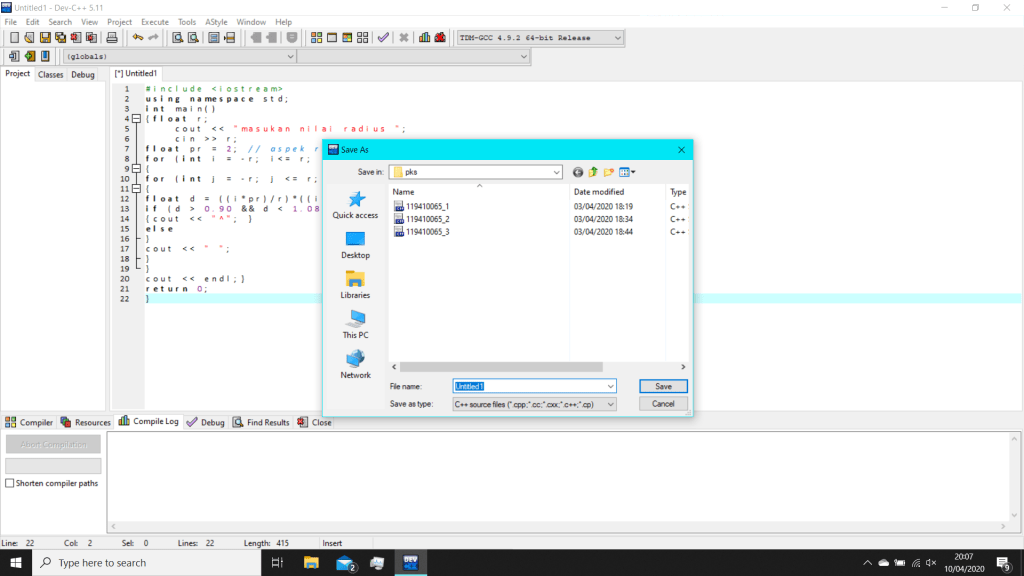This screenshot has width=1024, height=576.
Task: Select This PC in the places sidebar
Action: tap(355, 323)
